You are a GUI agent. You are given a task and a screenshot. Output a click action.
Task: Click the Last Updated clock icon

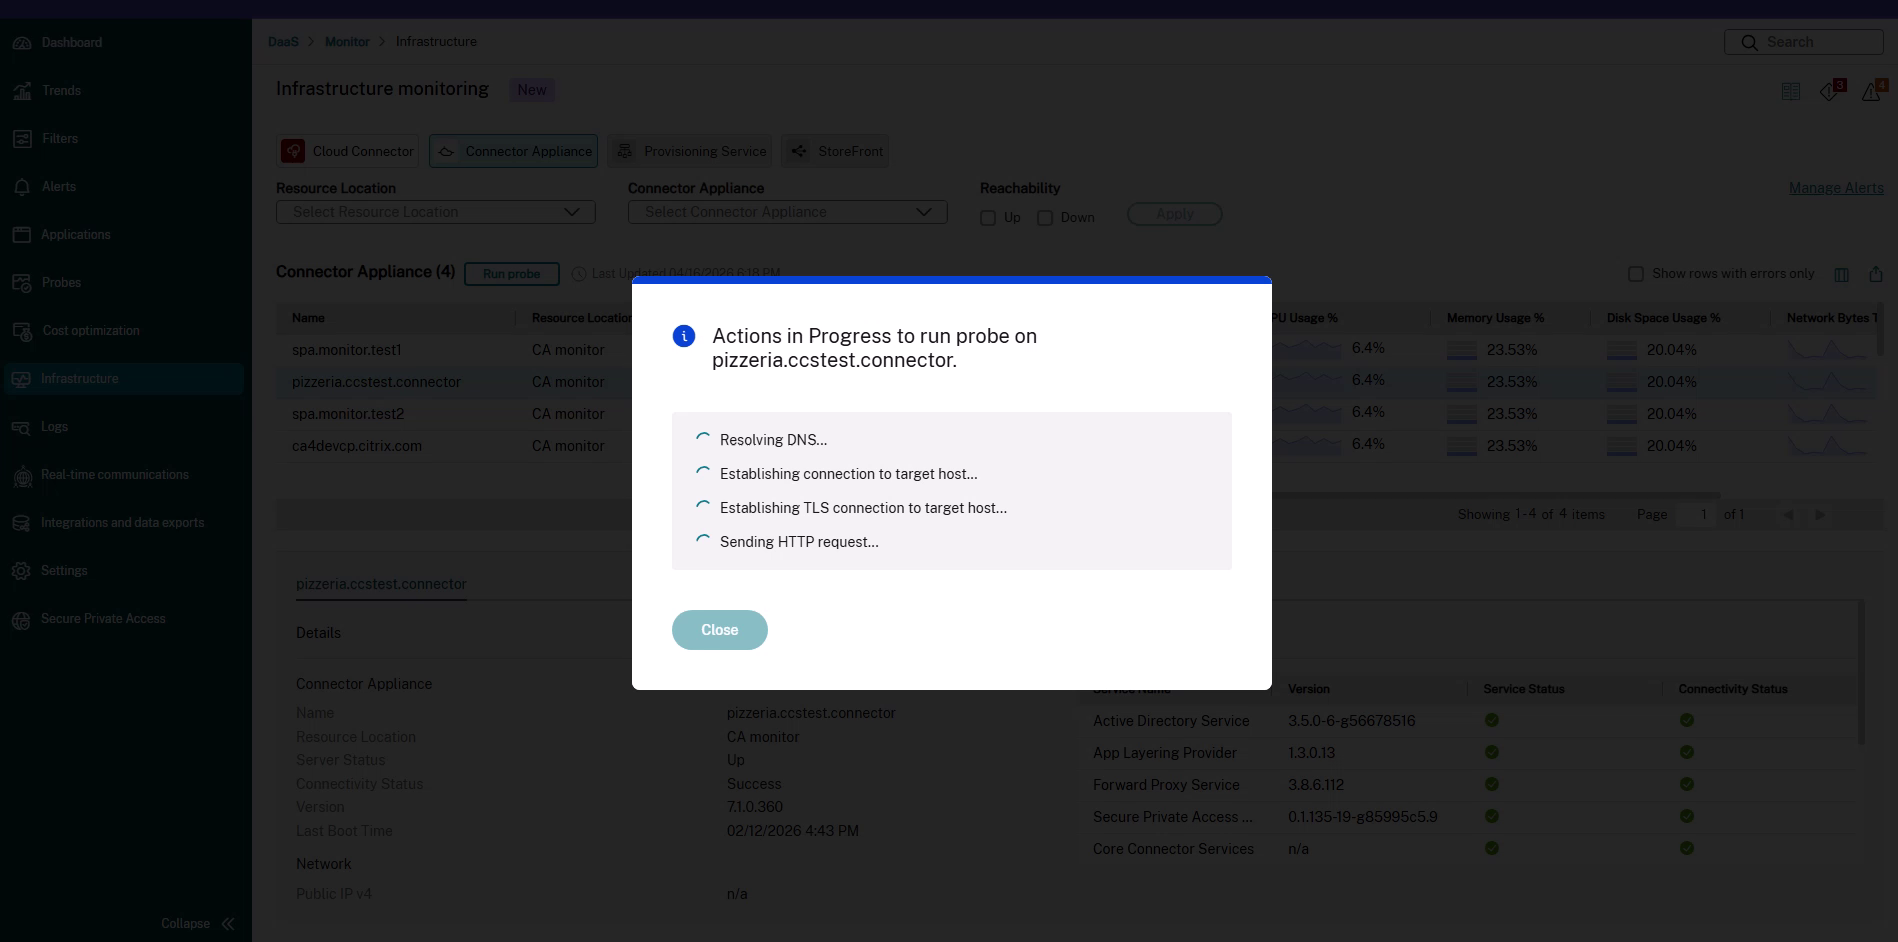(579, 274)
